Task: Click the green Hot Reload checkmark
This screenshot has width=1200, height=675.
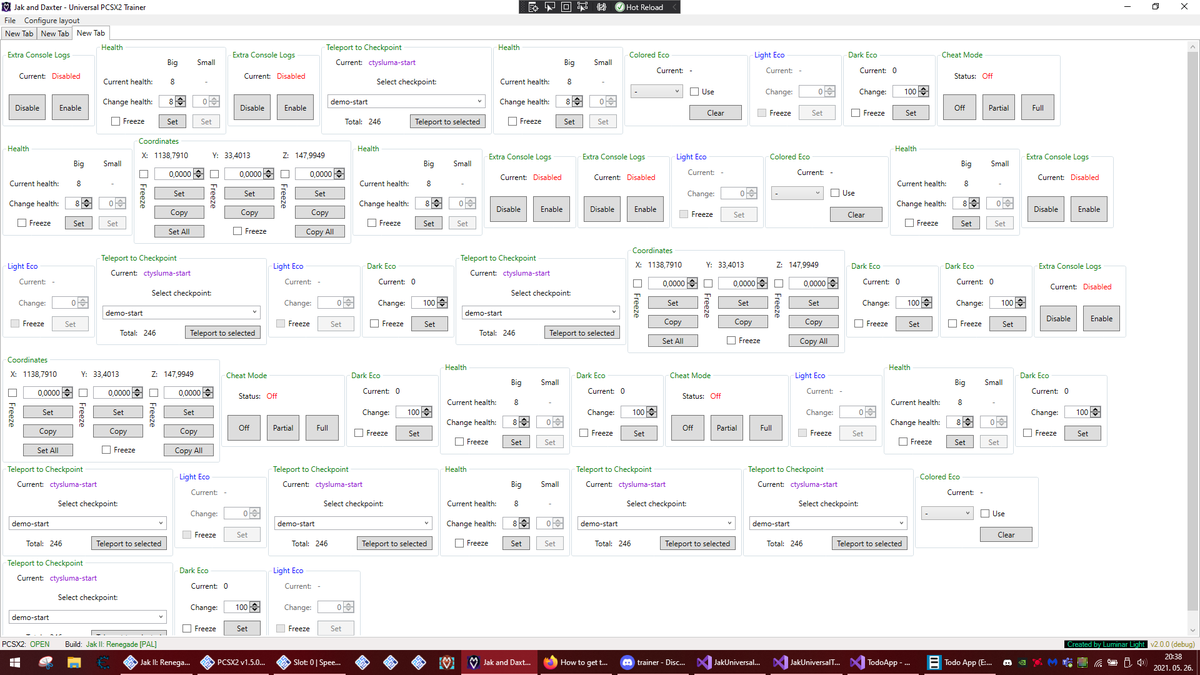Action: click(x=619, y=7)
